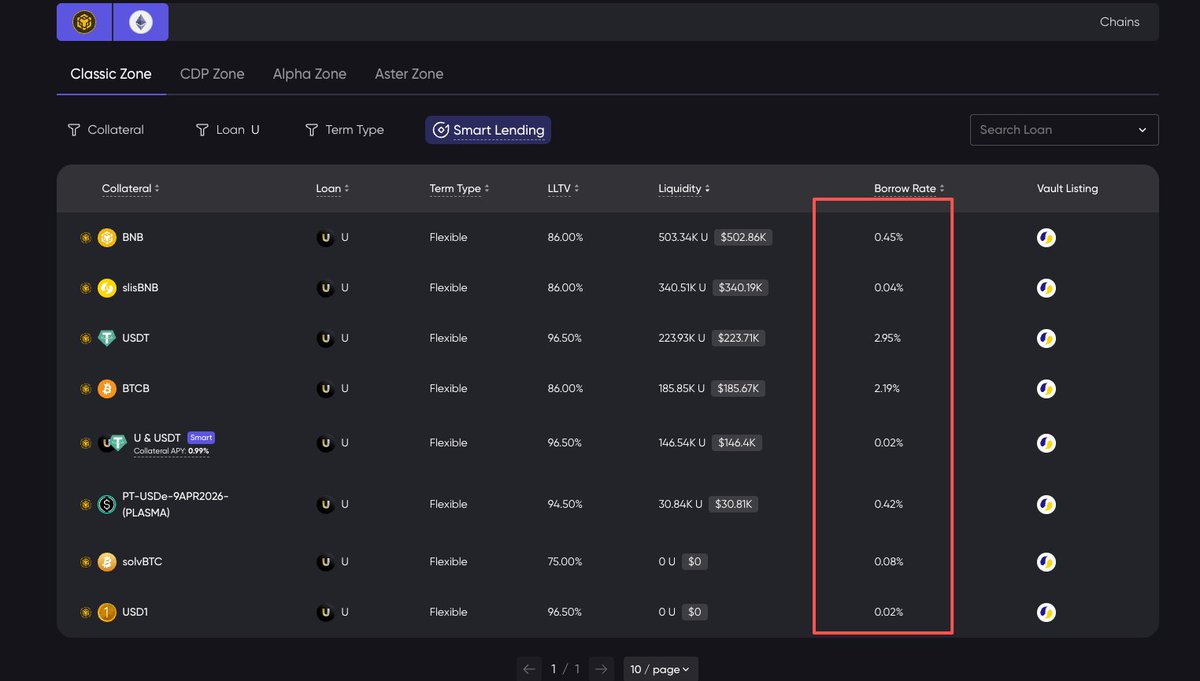The image size is (1200, 681).
Task: Open vault listing icon in U & USDT row
Action: (x=1046, y=443)
